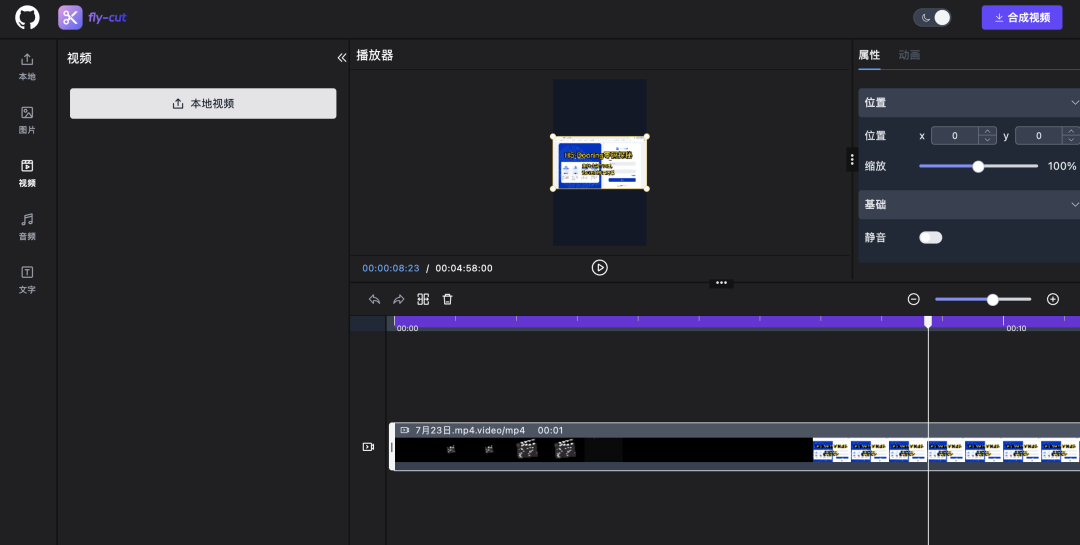This screenshot has height=545, width=1080.
Task: Play the video preview
Action: tap(599, 268)
